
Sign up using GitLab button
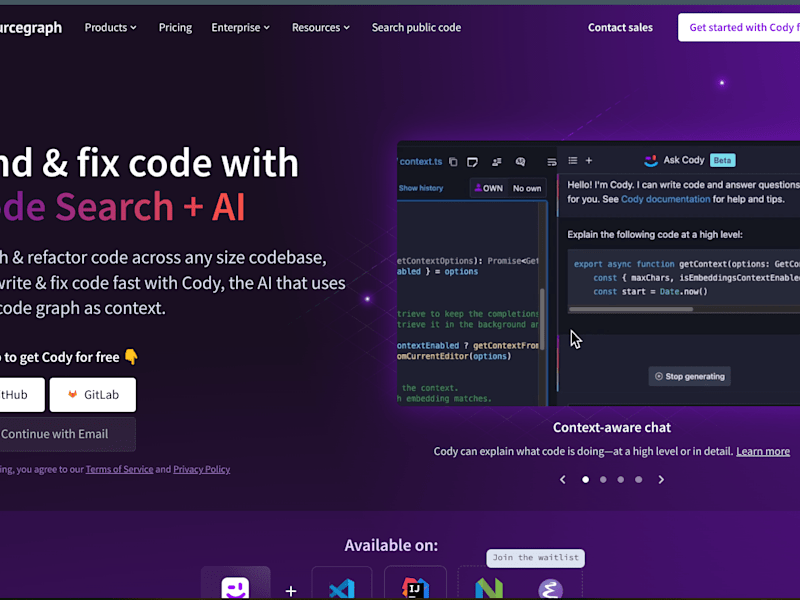pyautogui.click(x=93, y=394)
